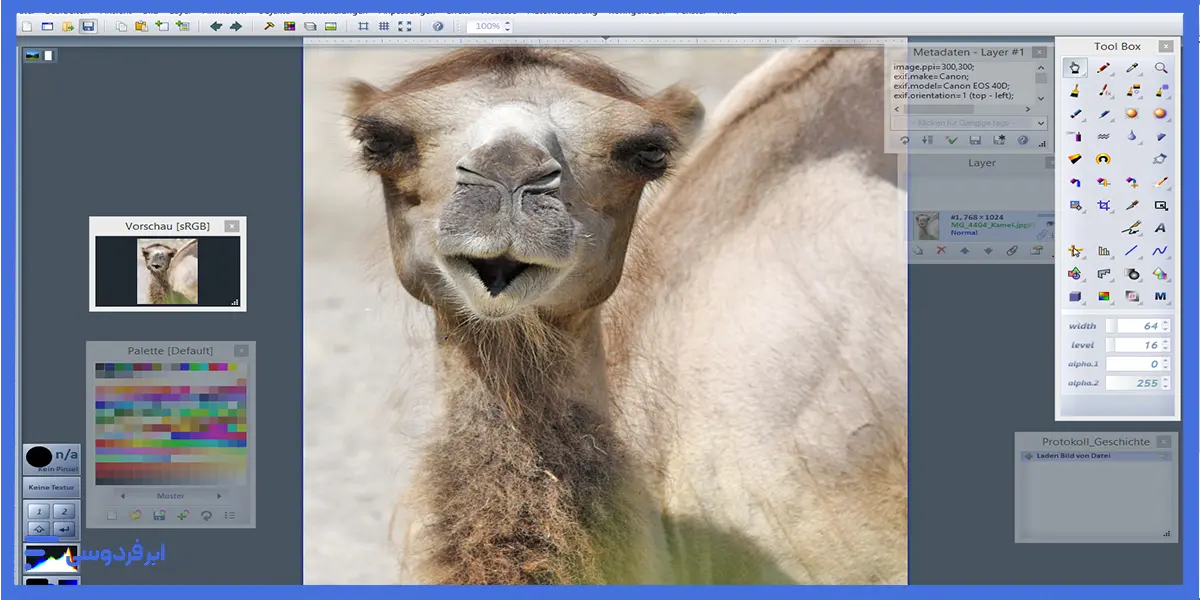Click the alpha.1 value stepper in Tool Box
The width and height of the screenshot is (1200, 600).
tap(1166, 364)
